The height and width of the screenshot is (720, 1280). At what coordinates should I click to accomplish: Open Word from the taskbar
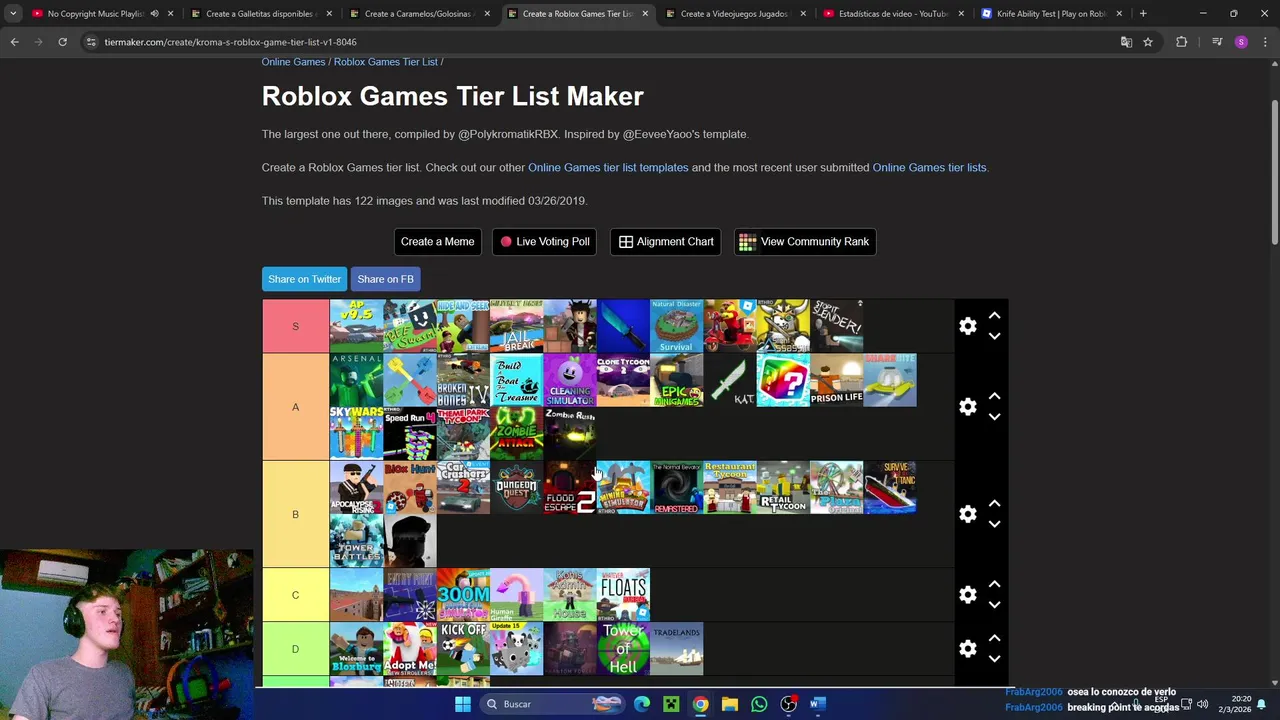817,704
